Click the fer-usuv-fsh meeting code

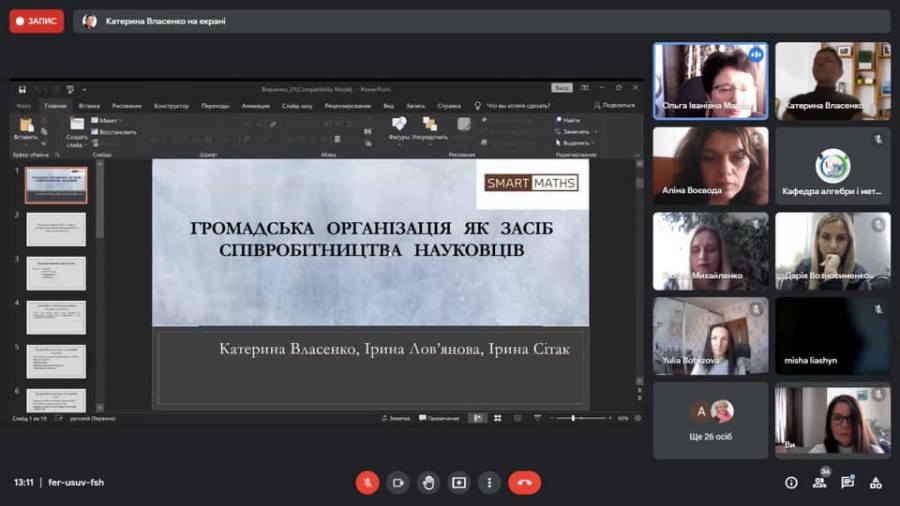click(x=76, y=482)
